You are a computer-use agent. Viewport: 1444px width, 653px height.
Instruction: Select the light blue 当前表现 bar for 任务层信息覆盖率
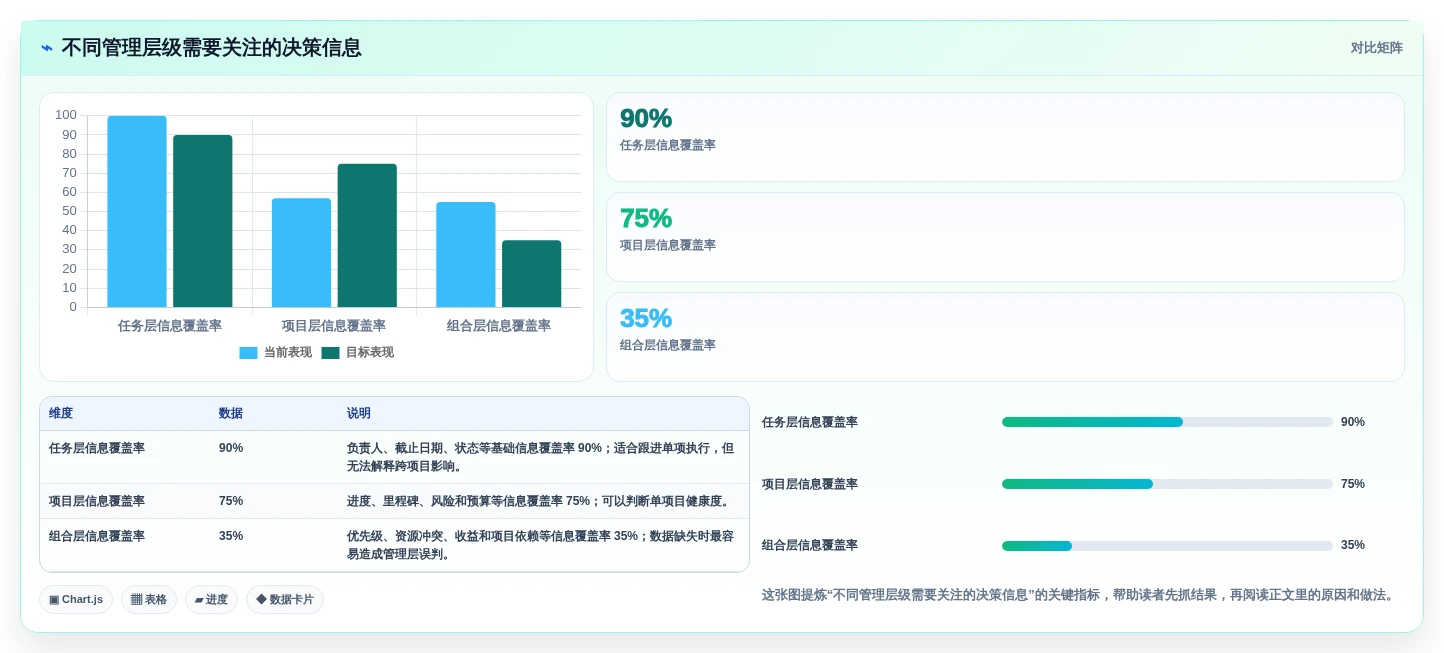click(x=137, y=211)
